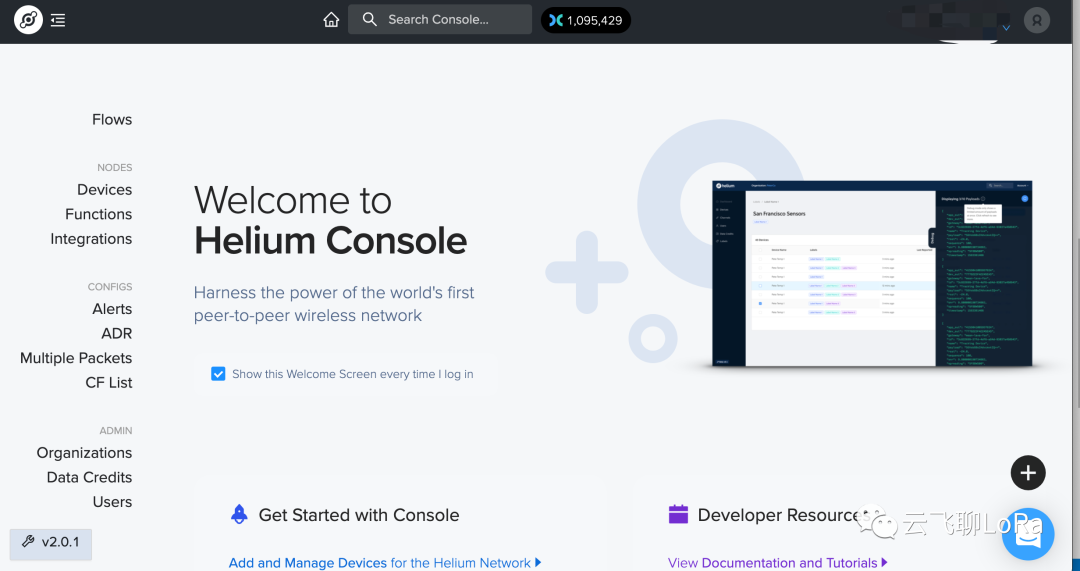Open Integrations in the sidebar
This screenshot has width=1080, height=571.
coord(91,239)
